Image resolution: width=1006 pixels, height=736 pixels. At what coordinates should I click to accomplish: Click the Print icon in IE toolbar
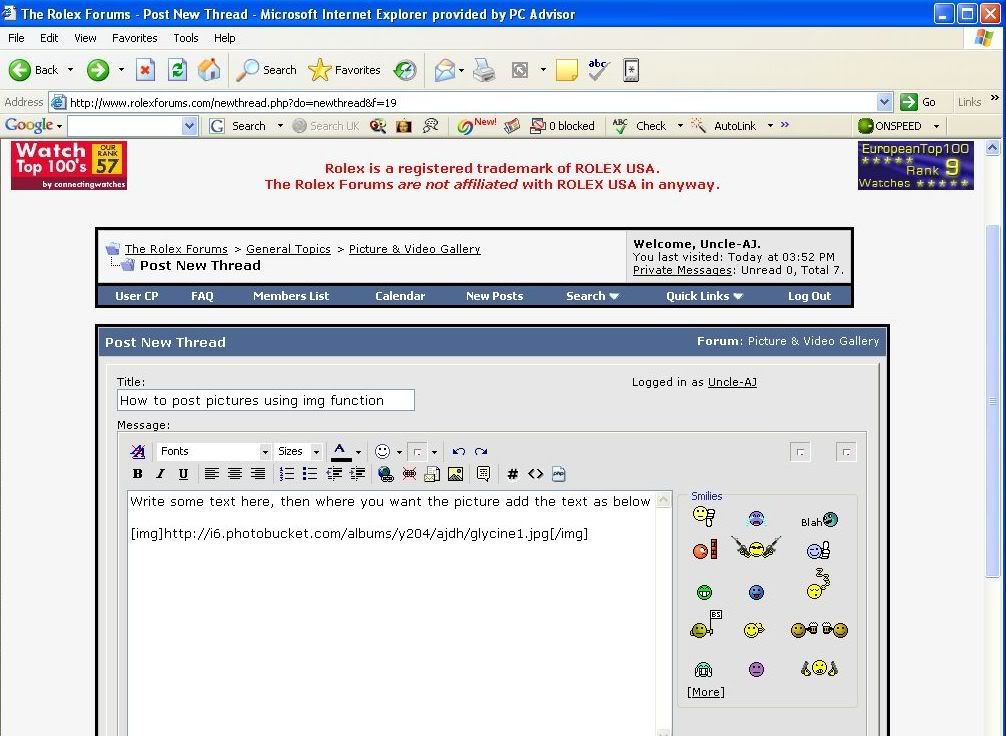tap(484, 70)
